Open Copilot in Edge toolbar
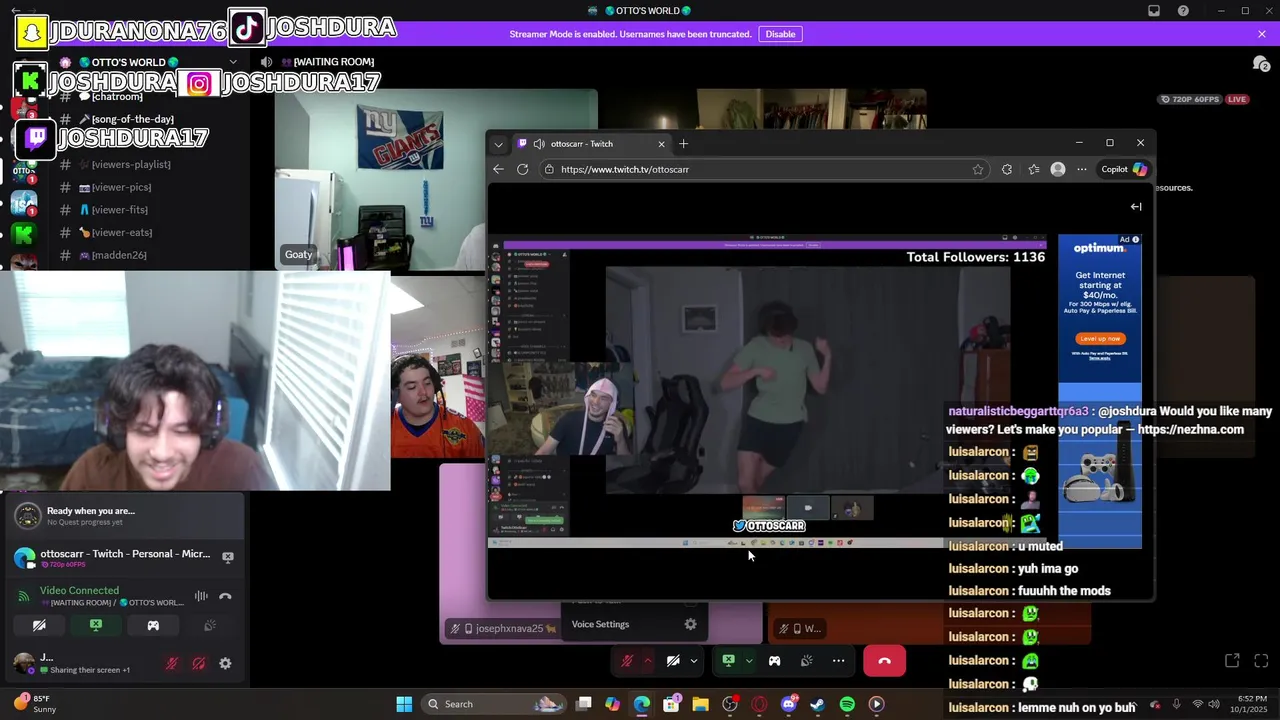Image resolution: width=1280 pixels, height=720 pixels. coord(1124,169)
